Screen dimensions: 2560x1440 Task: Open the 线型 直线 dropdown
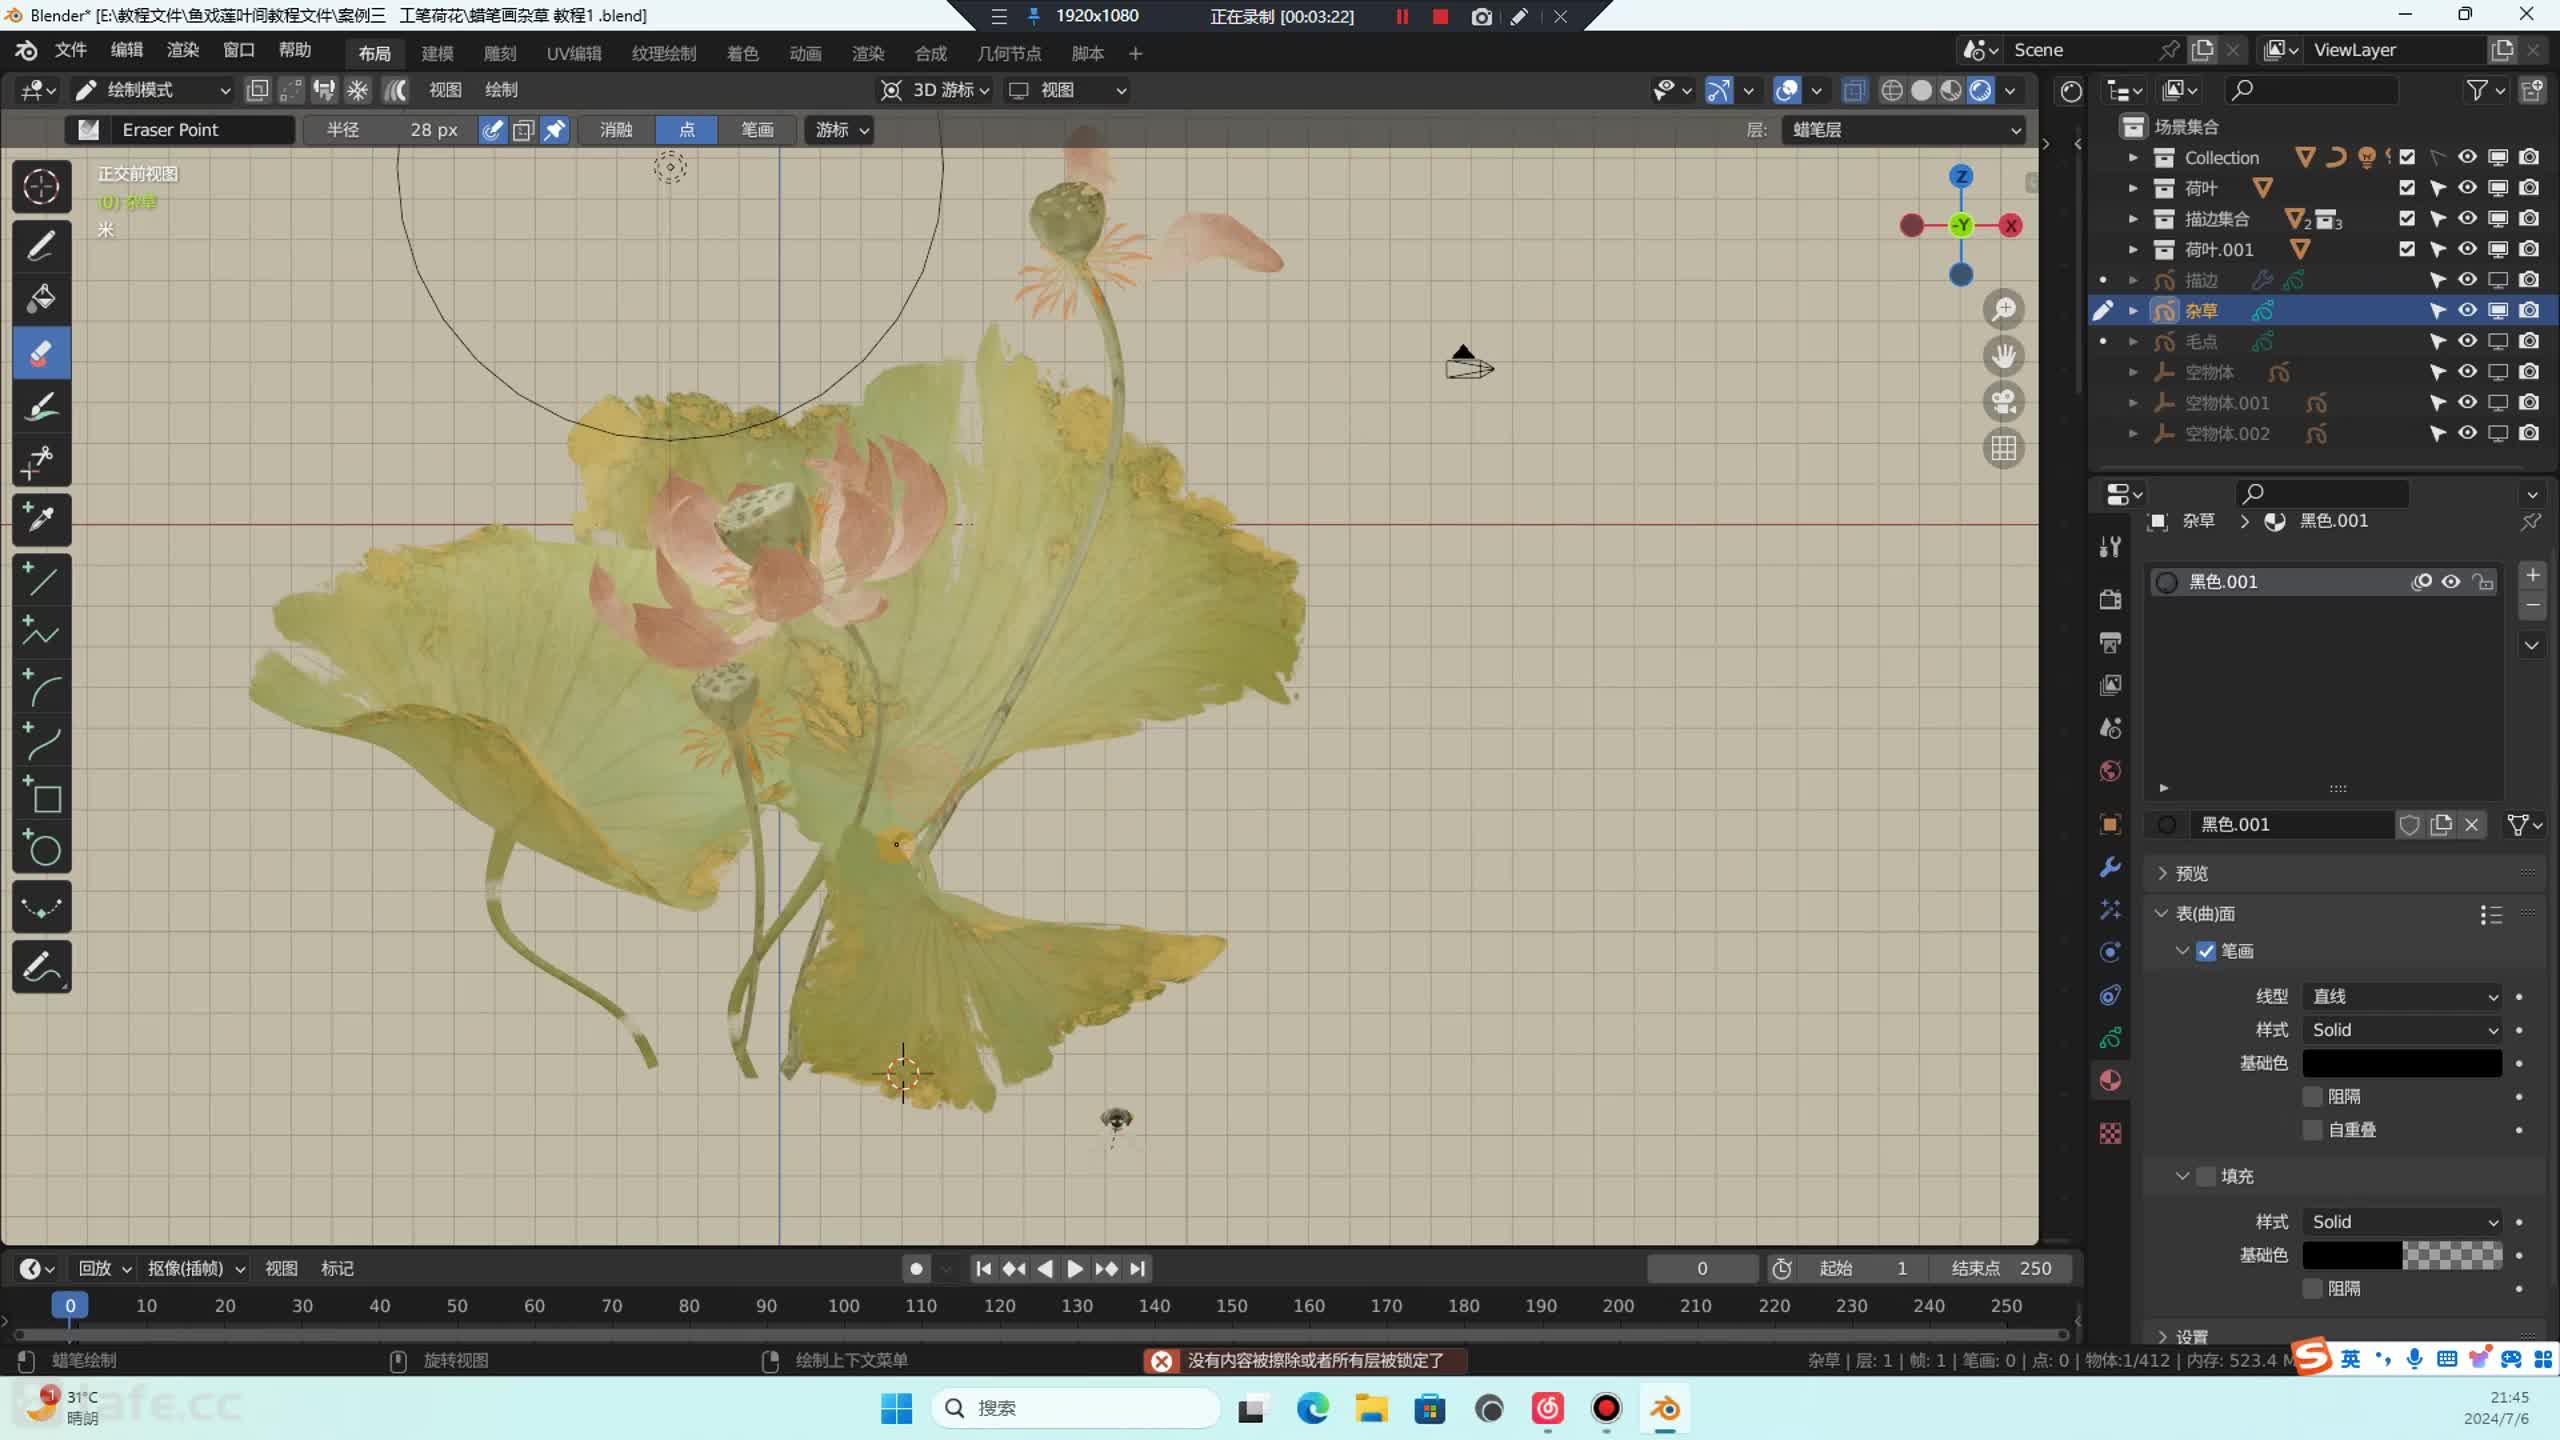coord(2402,996)
